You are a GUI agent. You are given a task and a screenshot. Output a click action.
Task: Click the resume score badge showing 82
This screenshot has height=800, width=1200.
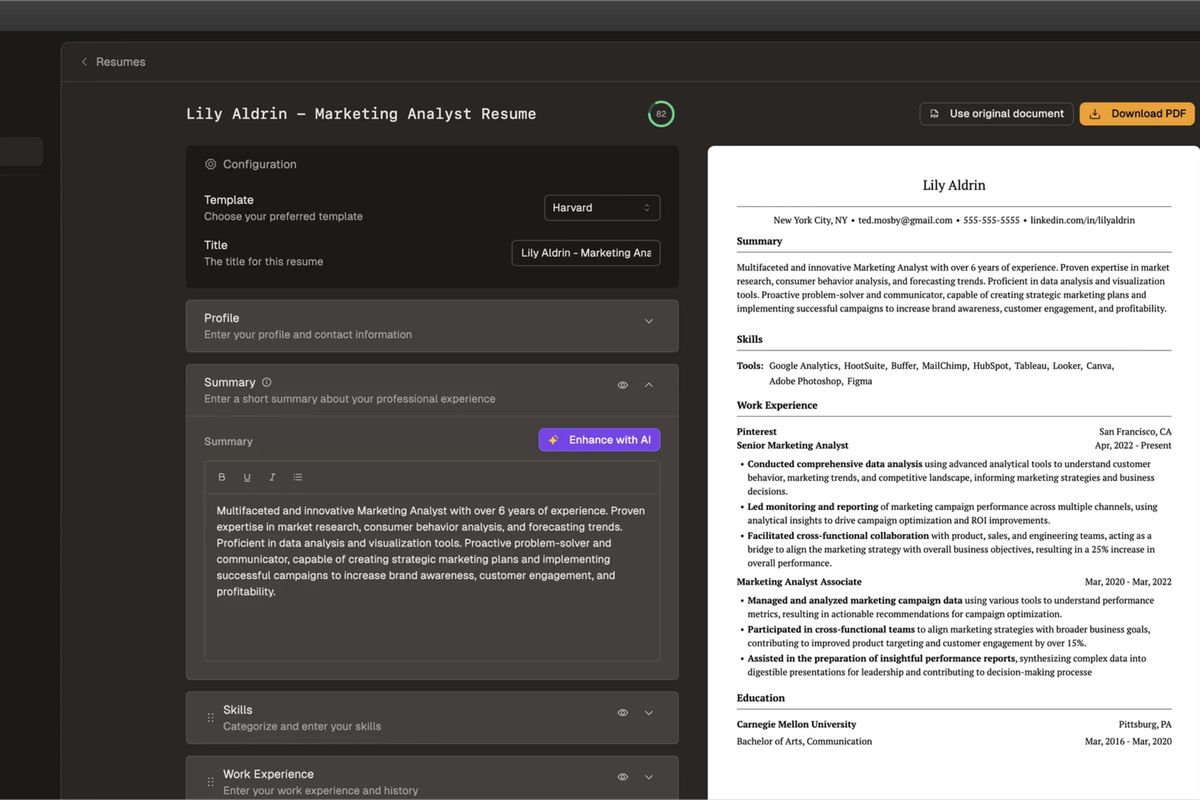661,114
